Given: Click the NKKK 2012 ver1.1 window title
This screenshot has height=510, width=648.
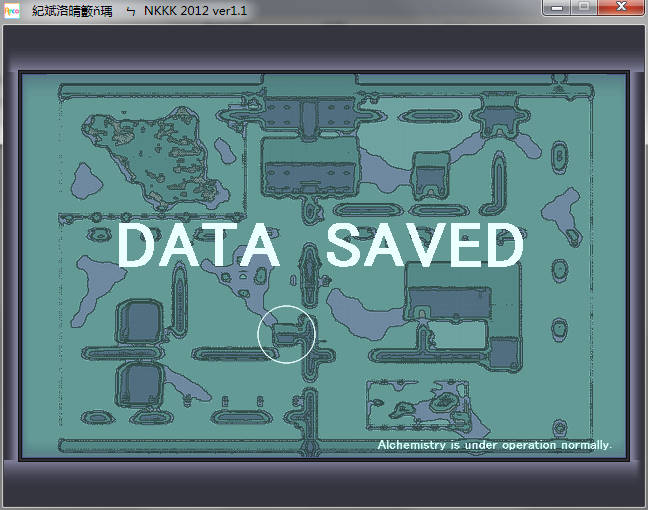Looking at the screenshot, I should tap(198, 12).
